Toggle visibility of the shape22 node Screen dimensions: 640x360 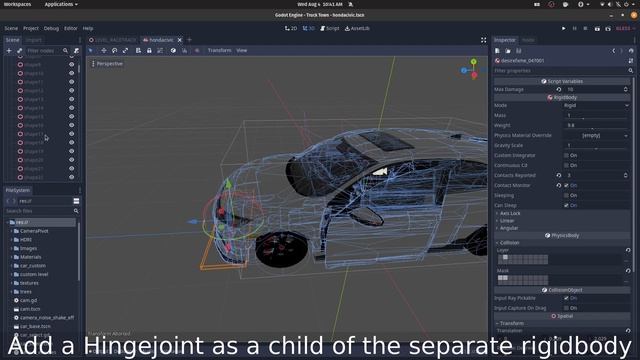click(x=71, y=177)
